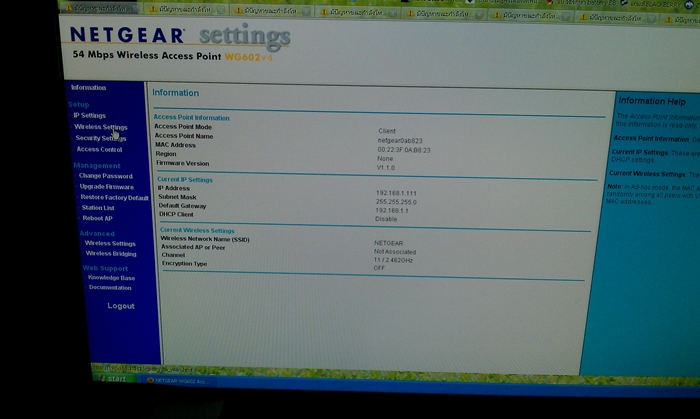This screenshot has width=700, height=419.
Task: Open Change Password page
Action: pyautogui.click(x=105, y=176)
